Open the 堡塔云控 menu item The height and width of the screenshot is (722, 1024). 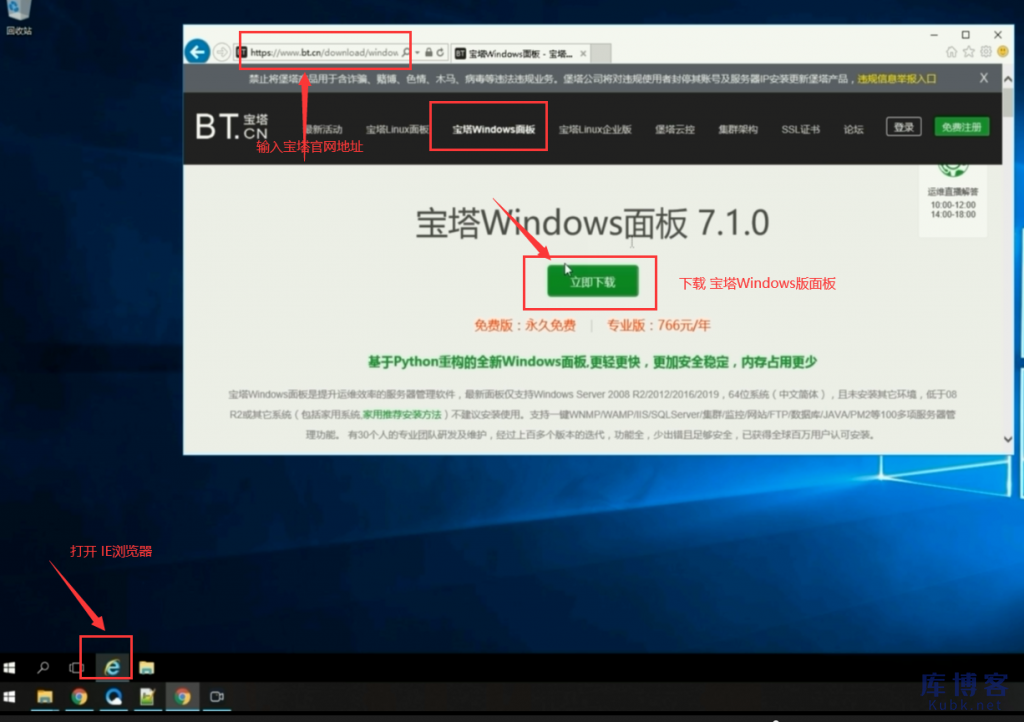coord(675,129)
